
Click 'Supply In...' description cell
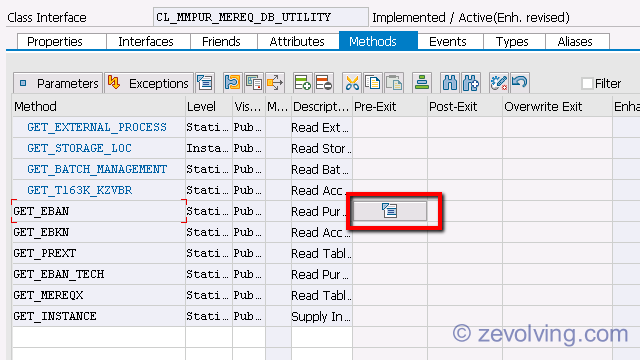[321, 316]
